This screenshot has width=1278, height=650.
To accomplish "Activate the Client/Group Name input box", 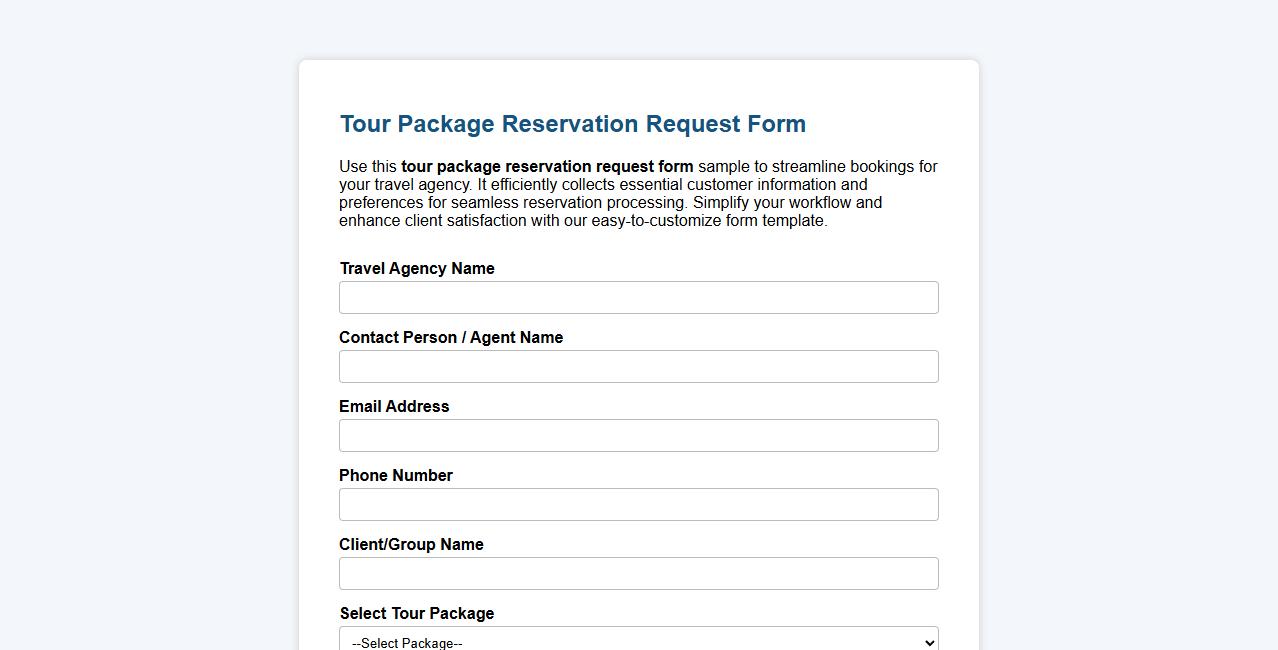I will [638, 573].
